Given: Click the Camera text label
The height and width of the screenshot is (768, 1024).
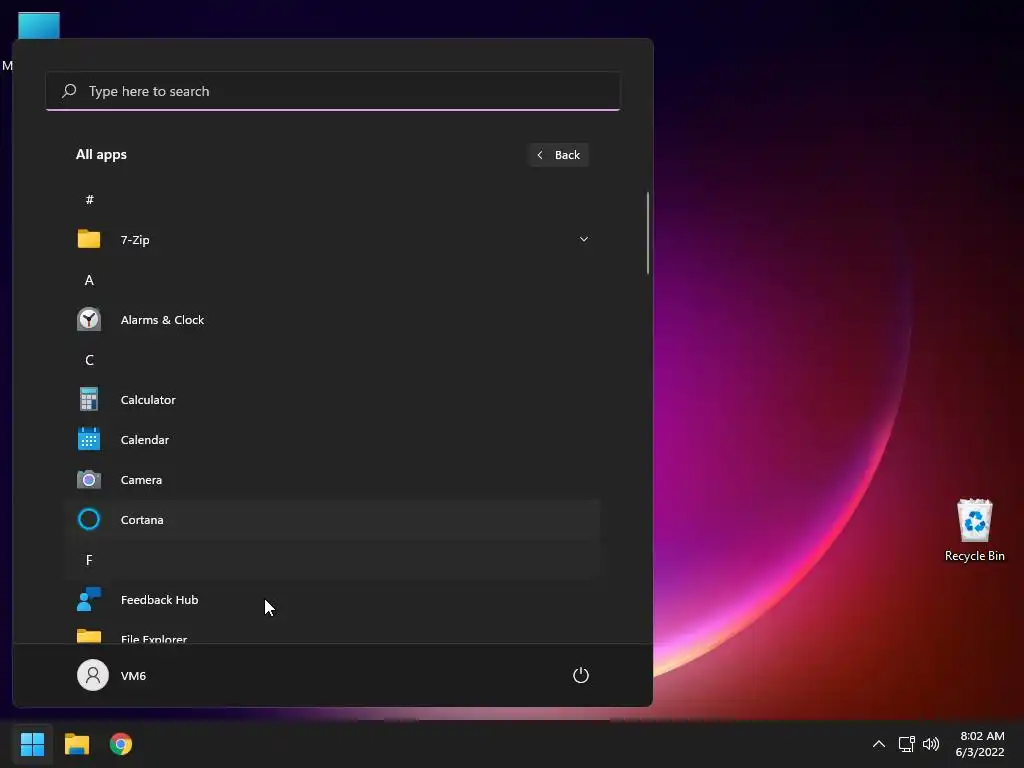Looking at the screenshot, I should 141,479.
